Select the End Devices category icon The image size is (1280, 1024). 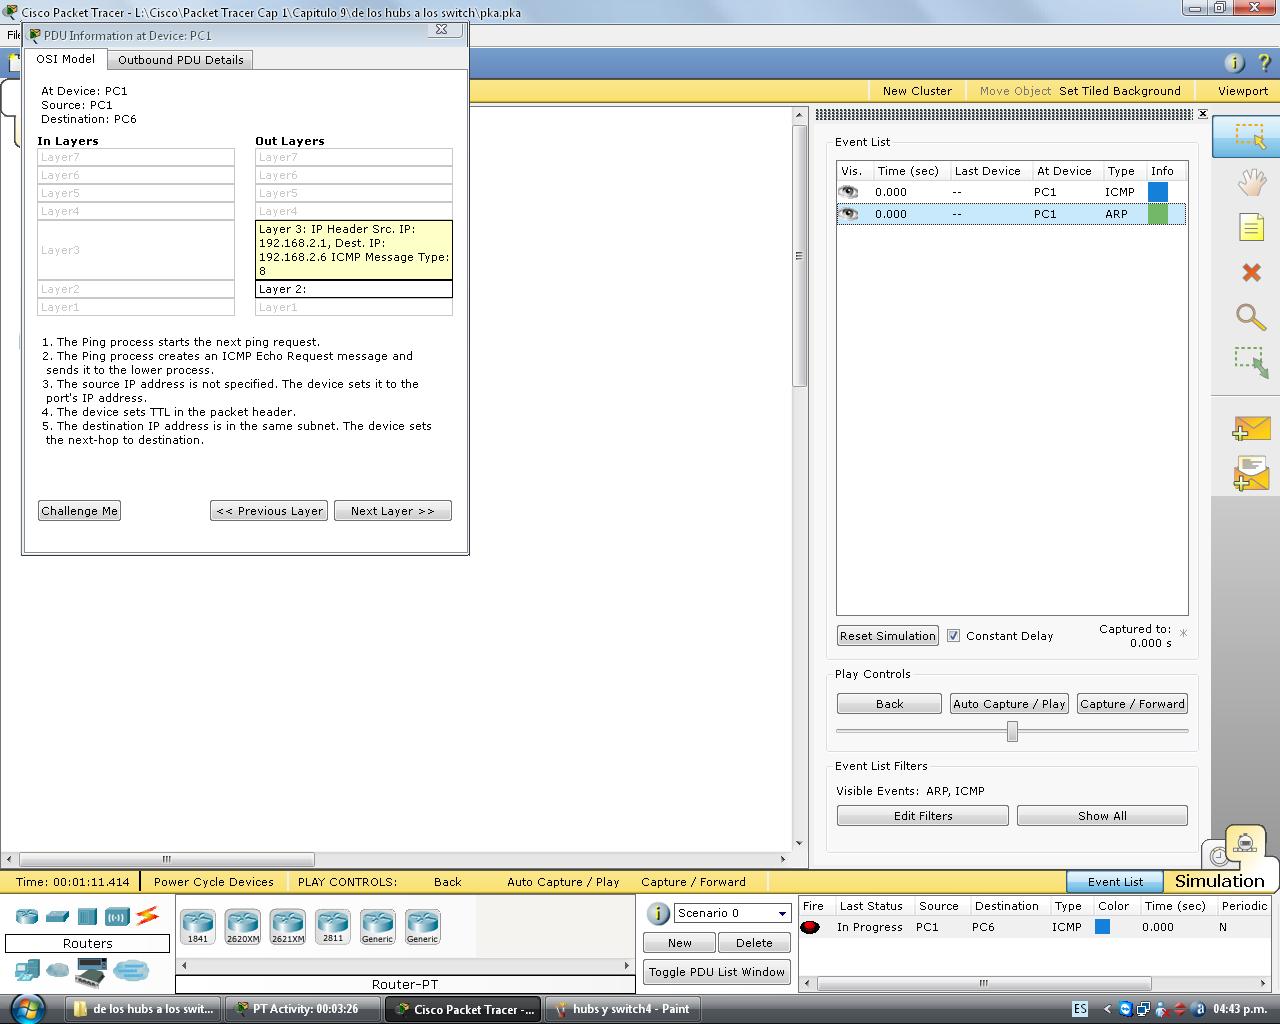coord(27,970)
